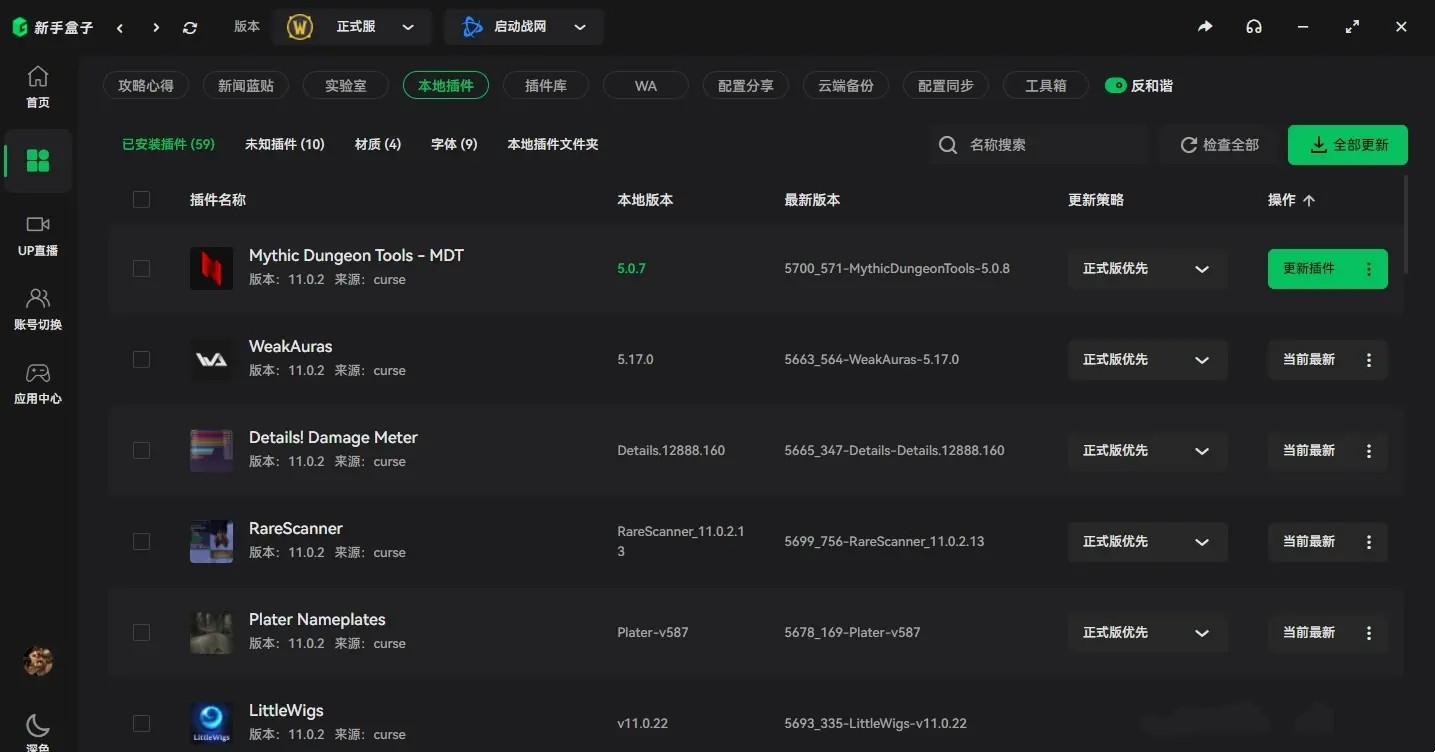Click the refresh icon in title bar
Screen dimensions: 1435x752
[x=190, y=28]
